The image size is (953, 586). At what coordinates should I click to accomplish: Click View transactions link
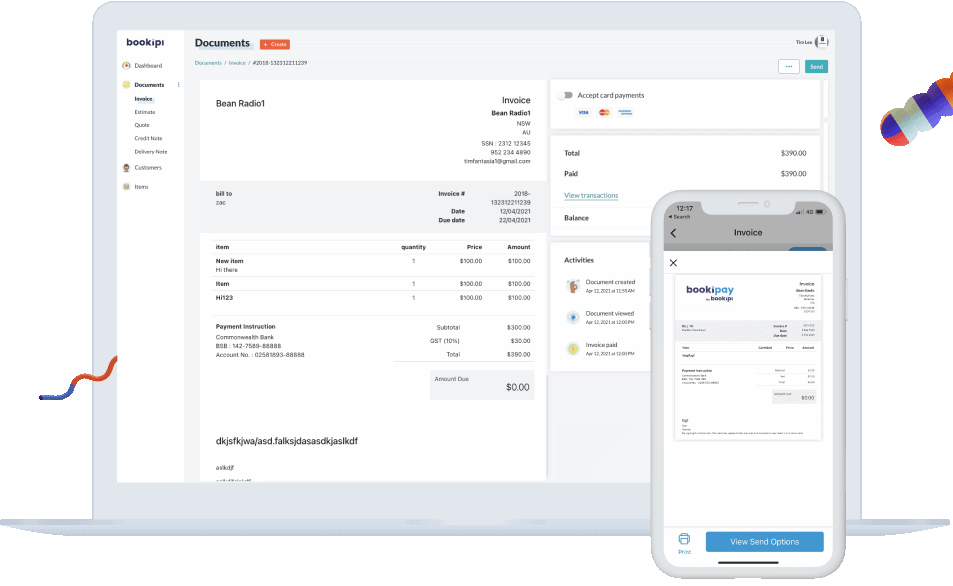click(x=591, y=196)
